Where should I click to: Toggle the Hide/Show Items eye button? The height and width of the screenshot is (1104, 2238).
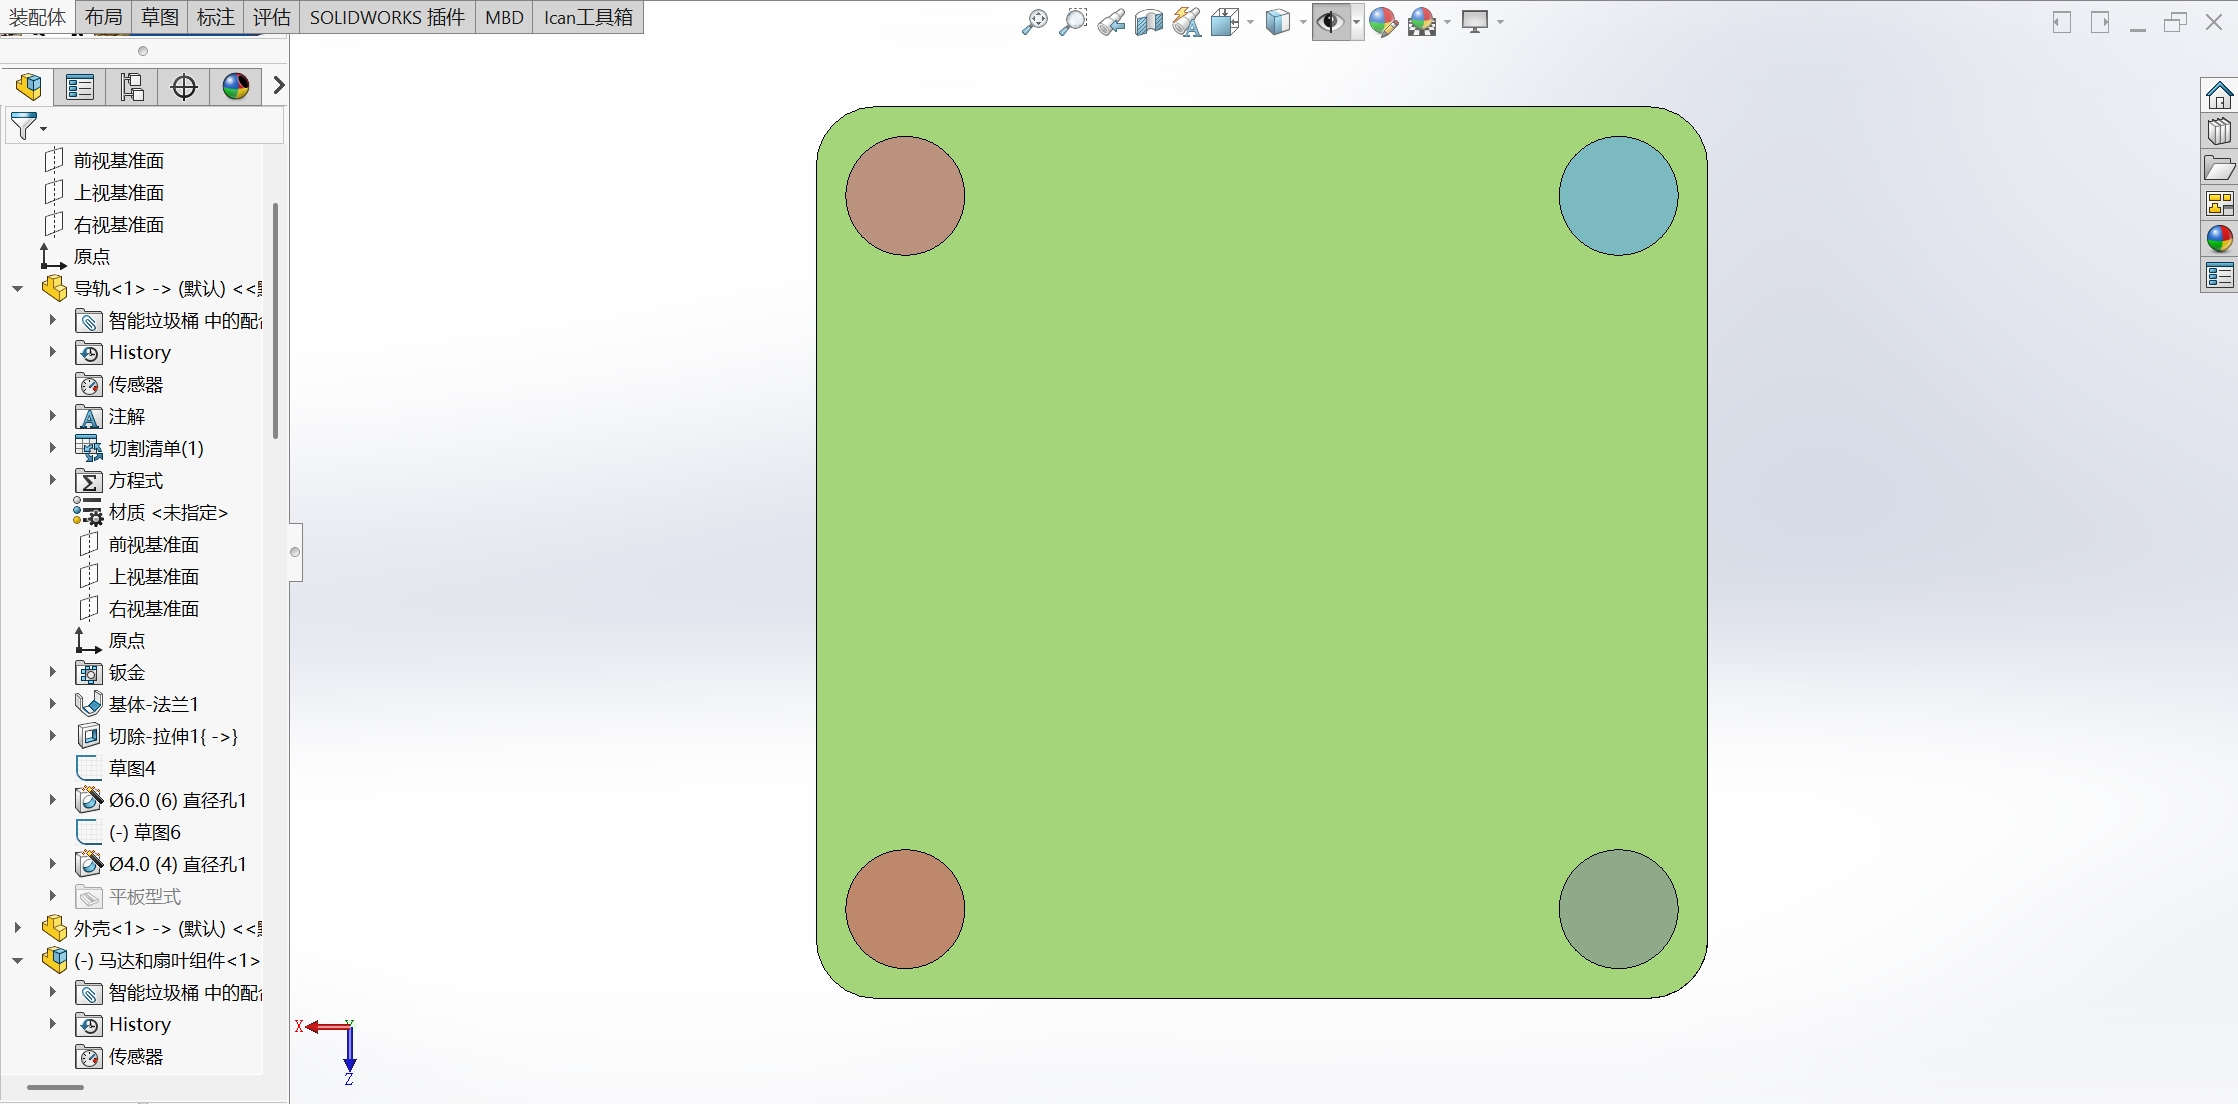(1329, 22)
